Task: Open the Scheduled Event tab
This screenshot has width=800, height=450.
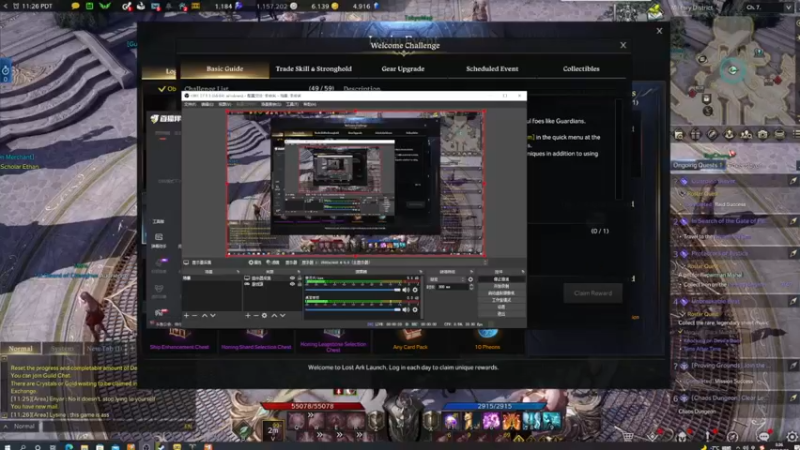Action: [x=492, y=69]
